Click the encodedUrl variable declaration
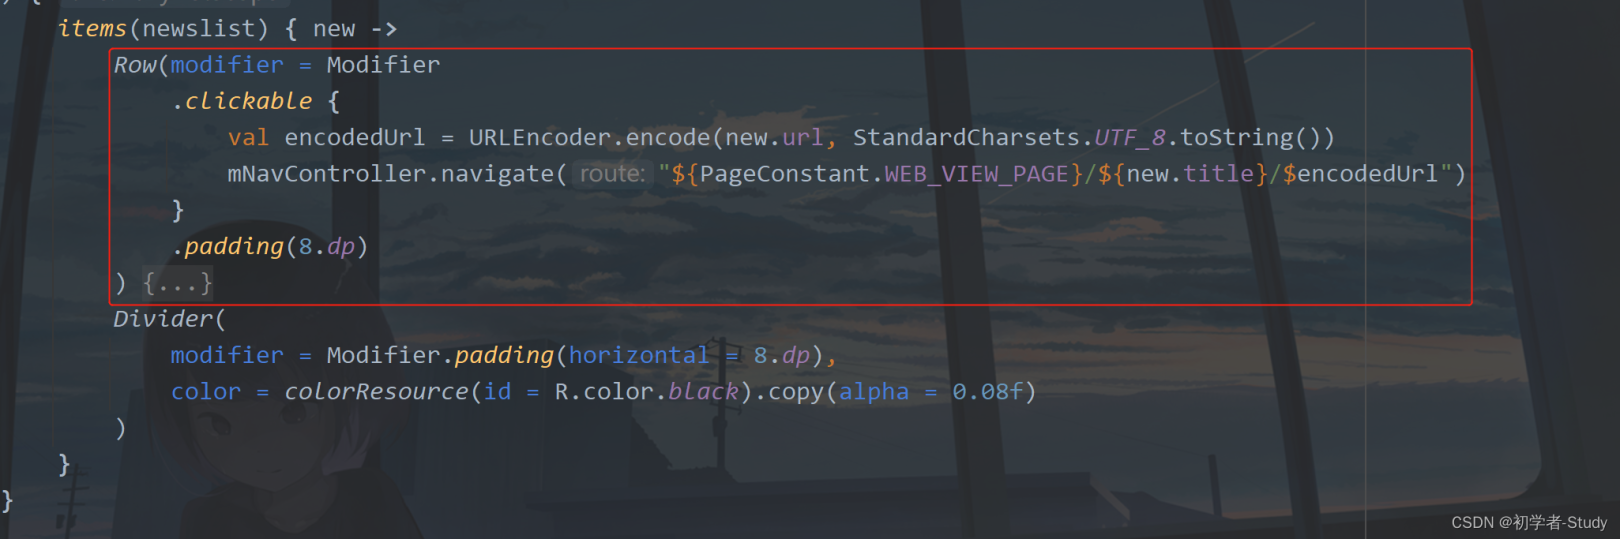 coord(354,137)
